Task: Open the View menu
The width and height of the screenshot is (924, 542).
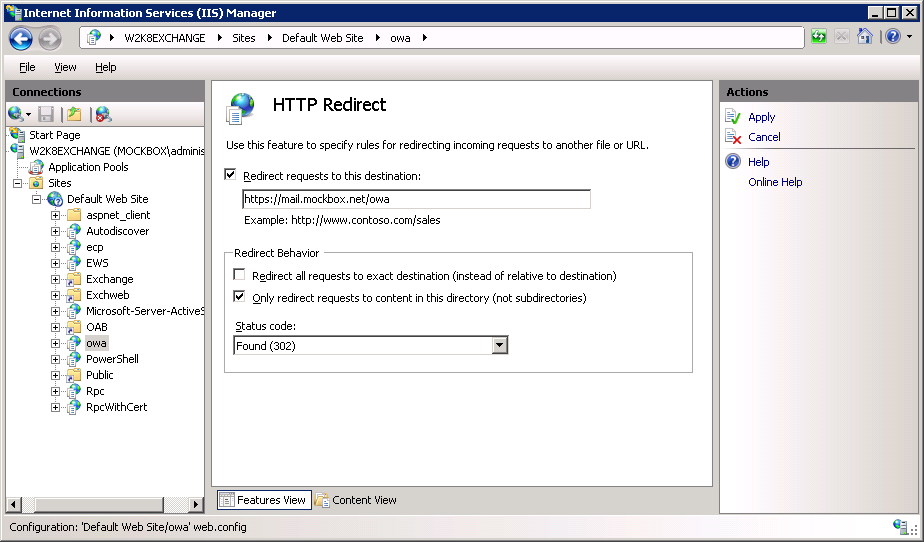Action: pos(65,67)
